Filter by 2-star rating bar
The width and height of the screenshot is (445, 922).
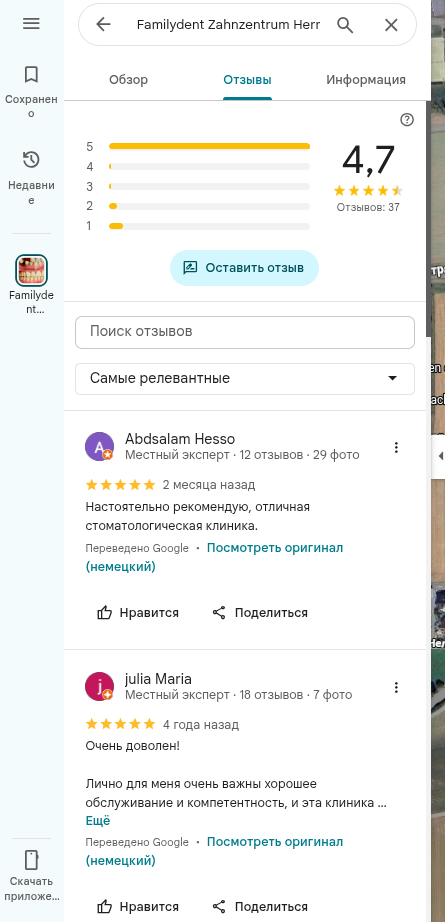[198, 206]
